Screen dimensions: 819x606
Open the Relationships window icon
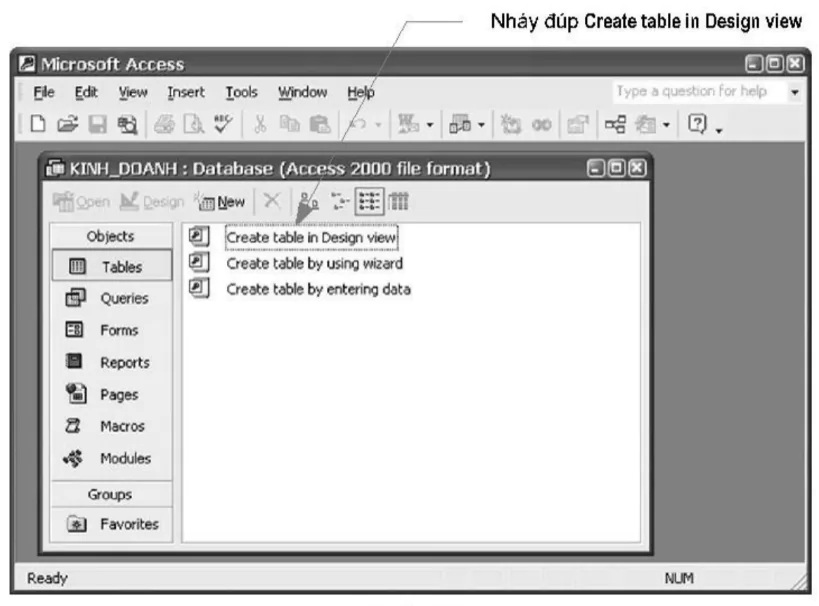click(x=615, y=124)
